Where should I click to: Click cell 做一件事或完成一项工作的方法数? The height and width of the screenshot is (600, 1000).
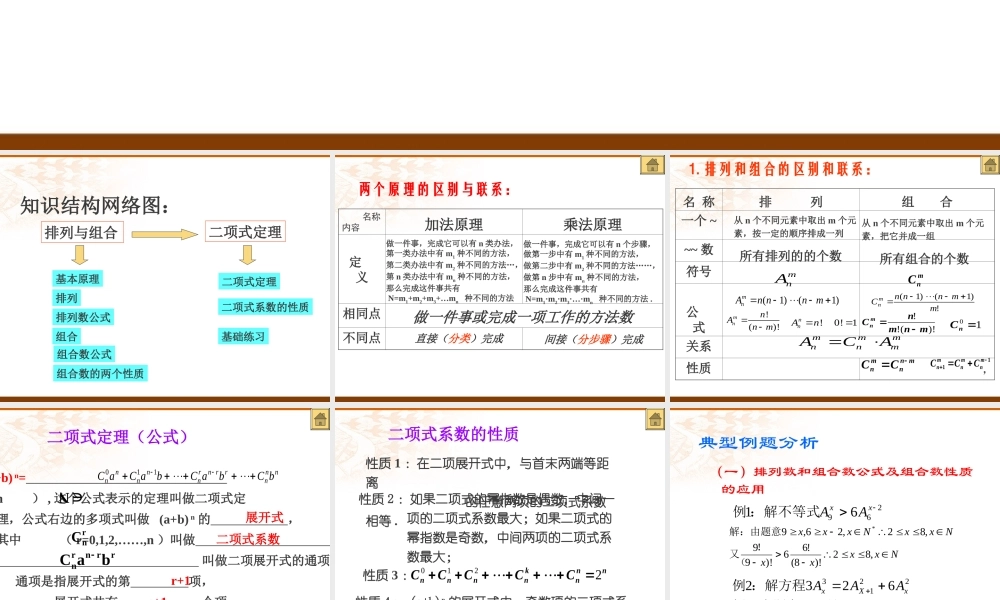point(524,316)
